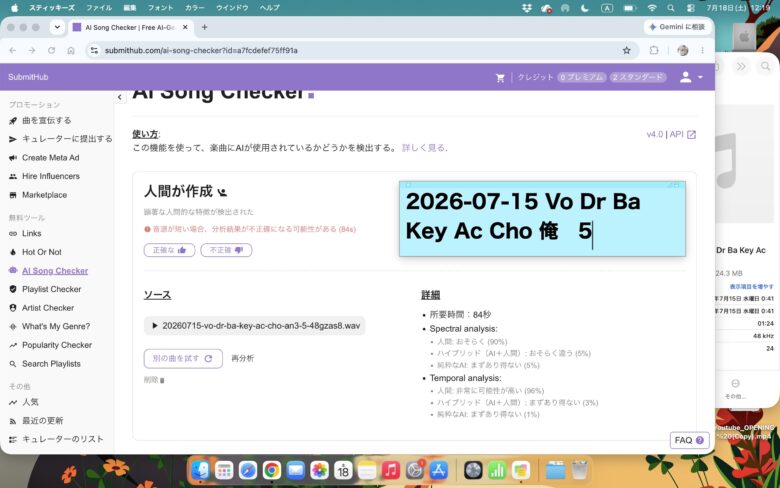Click the SubmitHub logo text
The width and height of the screenshot is (780, 488).
click(x=28, y=77)
